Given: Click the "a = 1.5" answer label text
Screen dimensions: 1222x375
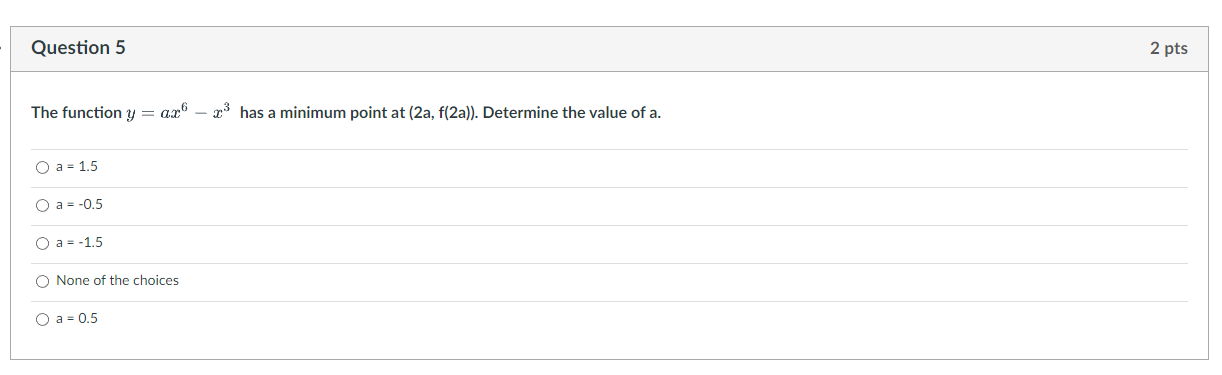Looking at the screenshot, I should point(77,167).
